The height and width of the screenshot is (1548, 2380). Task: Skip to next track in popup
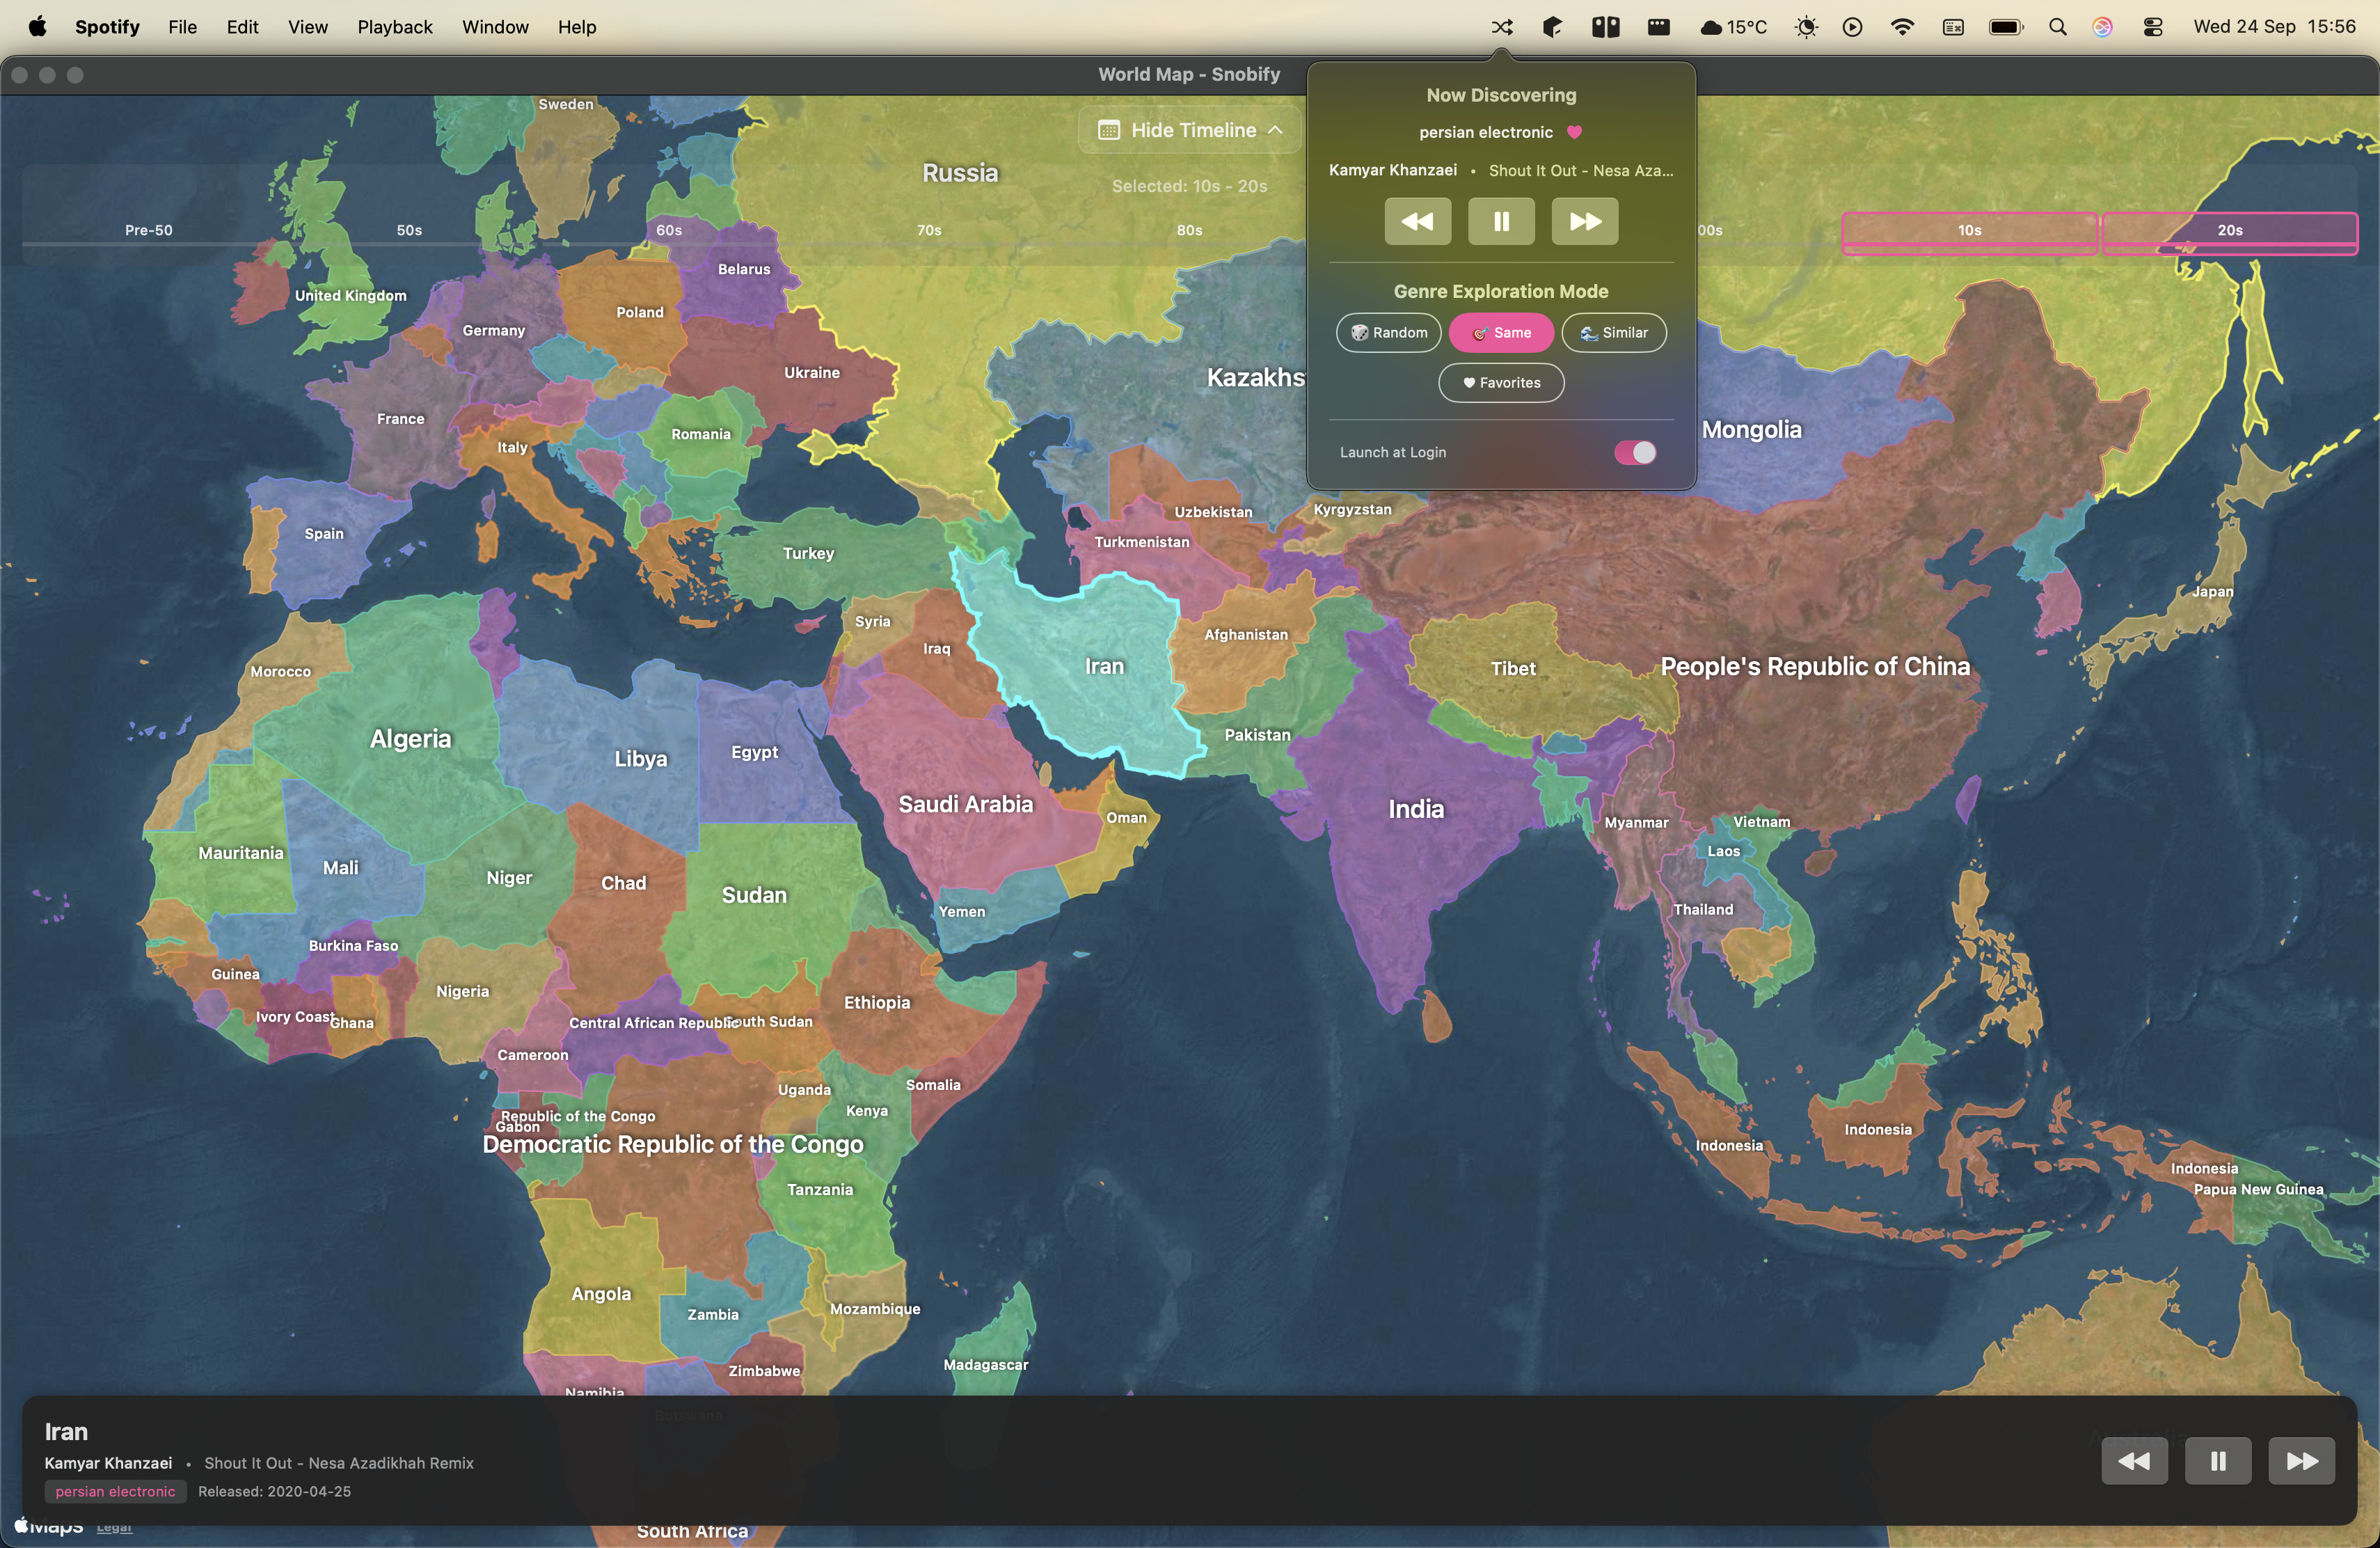point(1584,221)
